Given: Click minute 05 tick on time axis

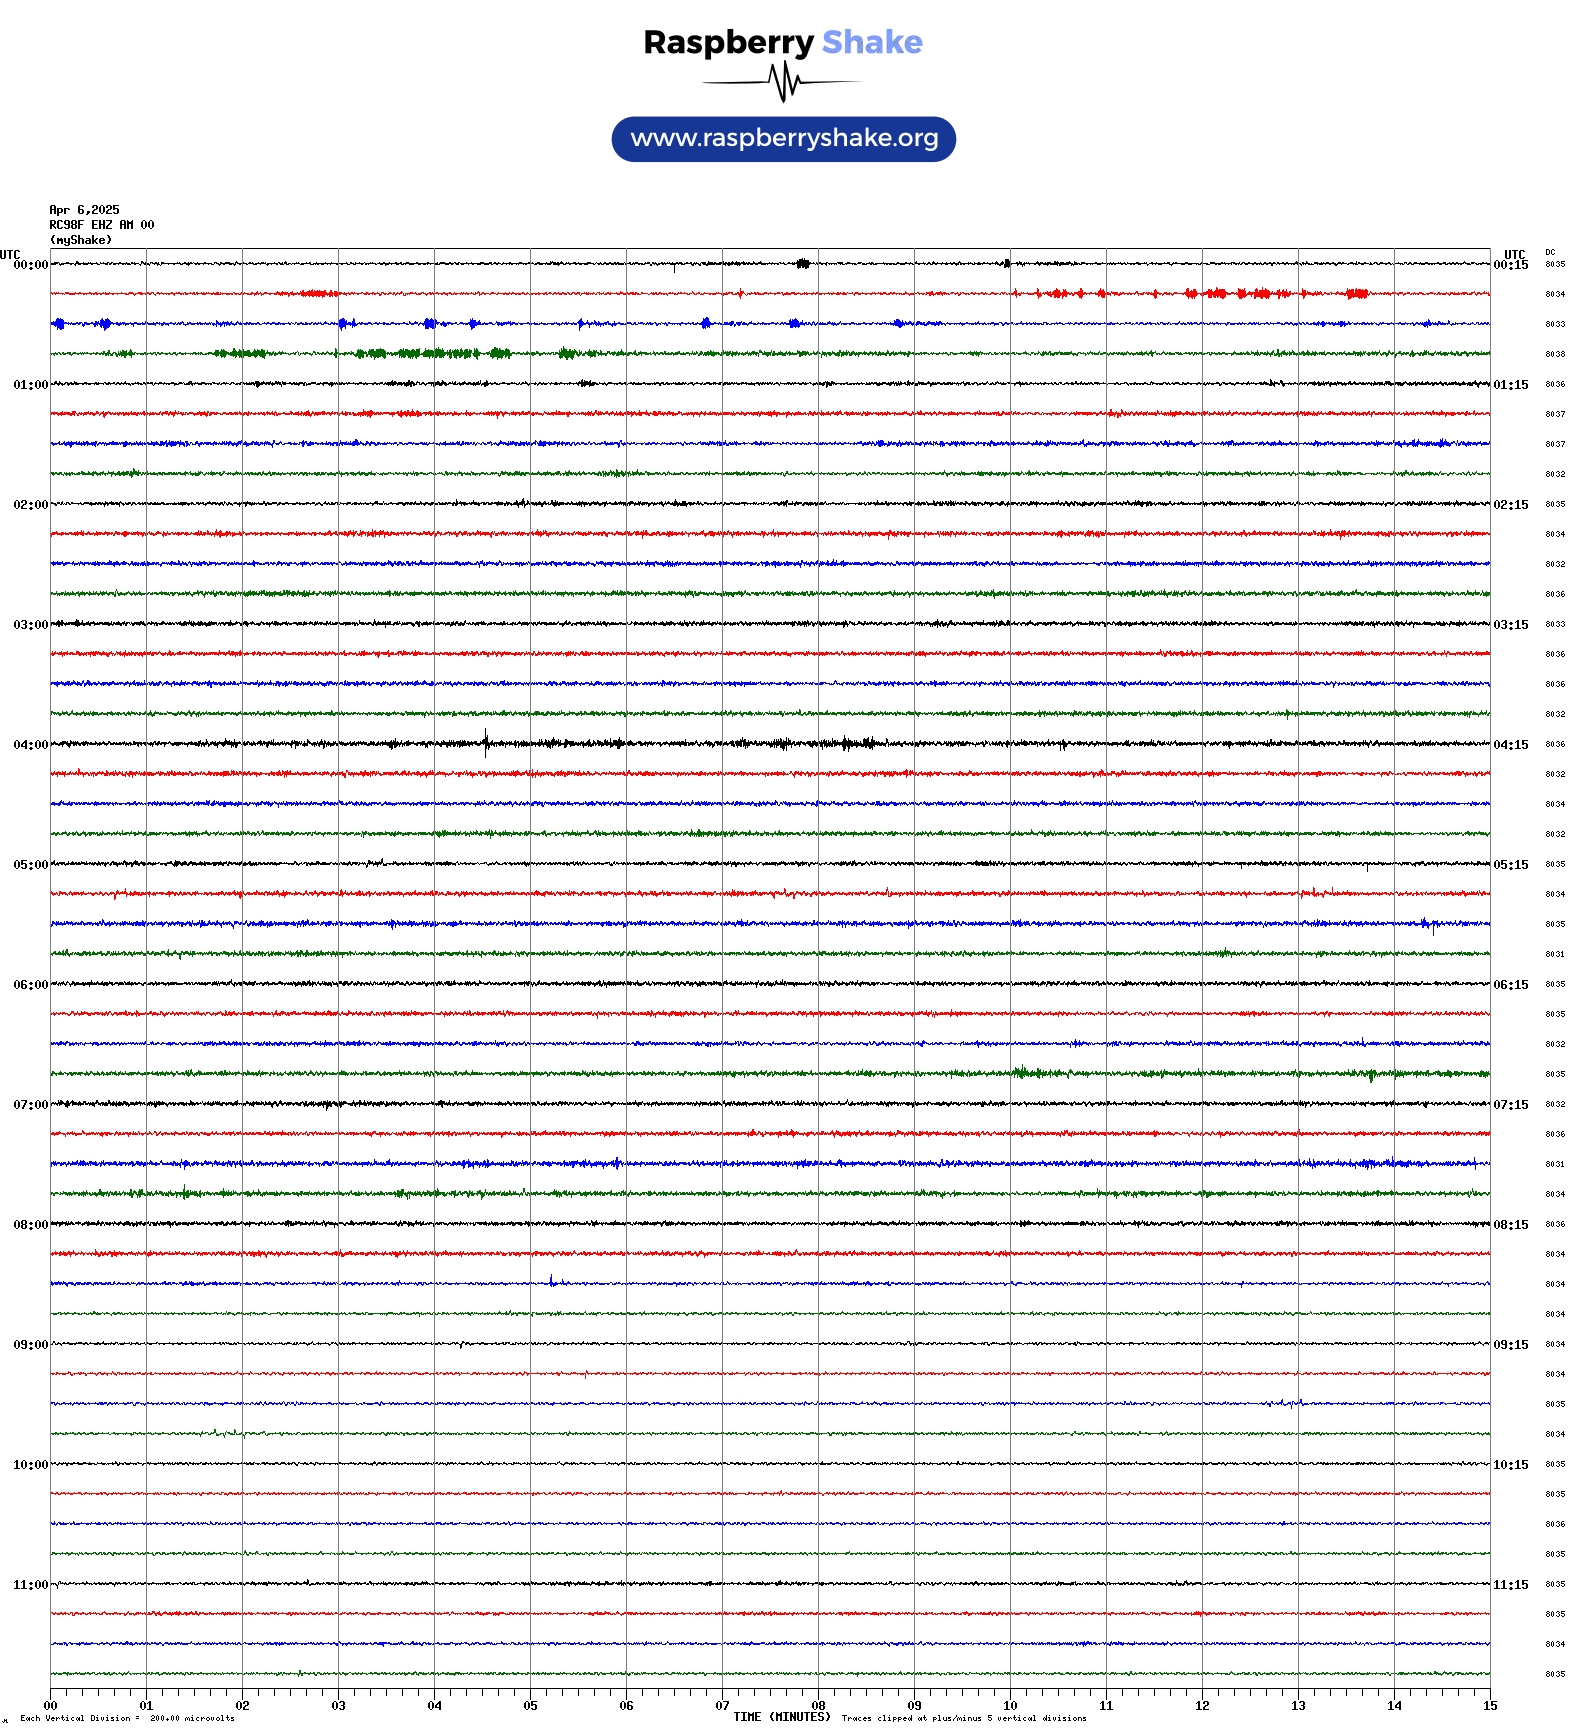Looking at the screenshot, I should [530, 1706].
